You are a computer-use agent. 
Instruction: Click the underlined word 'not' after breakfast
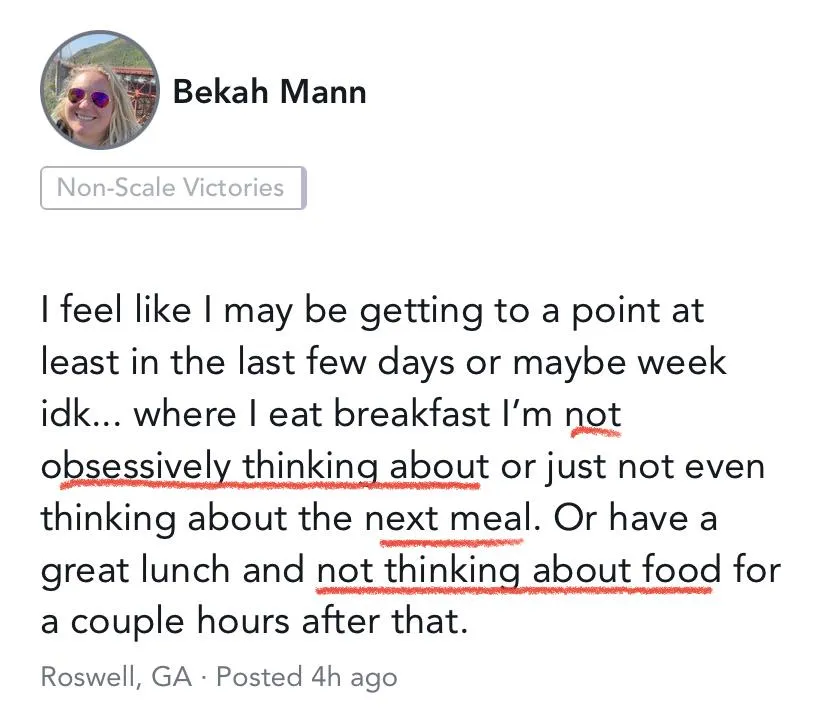pyautogui.click(x=593, y=415)
